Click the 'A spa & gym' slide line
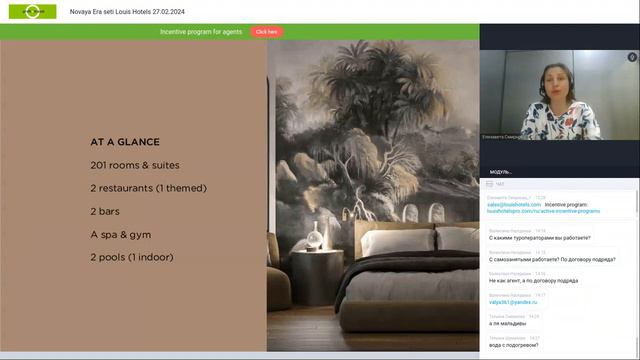 tap(121, 235)
